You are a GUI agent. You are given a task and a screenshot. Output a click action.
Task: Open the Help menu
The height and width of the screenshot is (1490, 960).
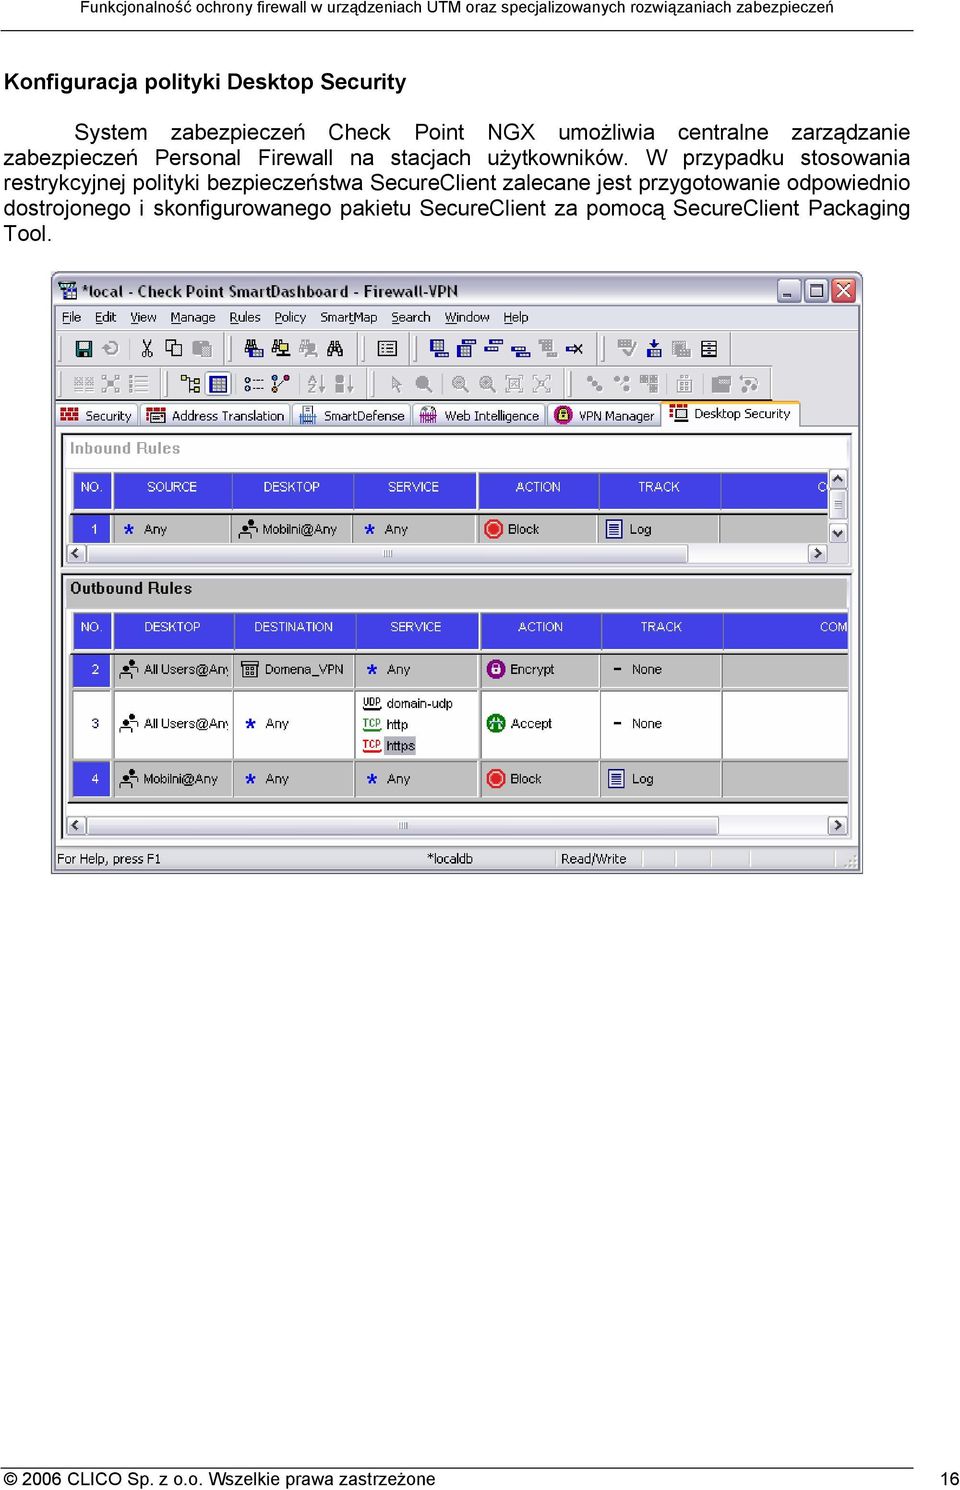click(516, 317)
